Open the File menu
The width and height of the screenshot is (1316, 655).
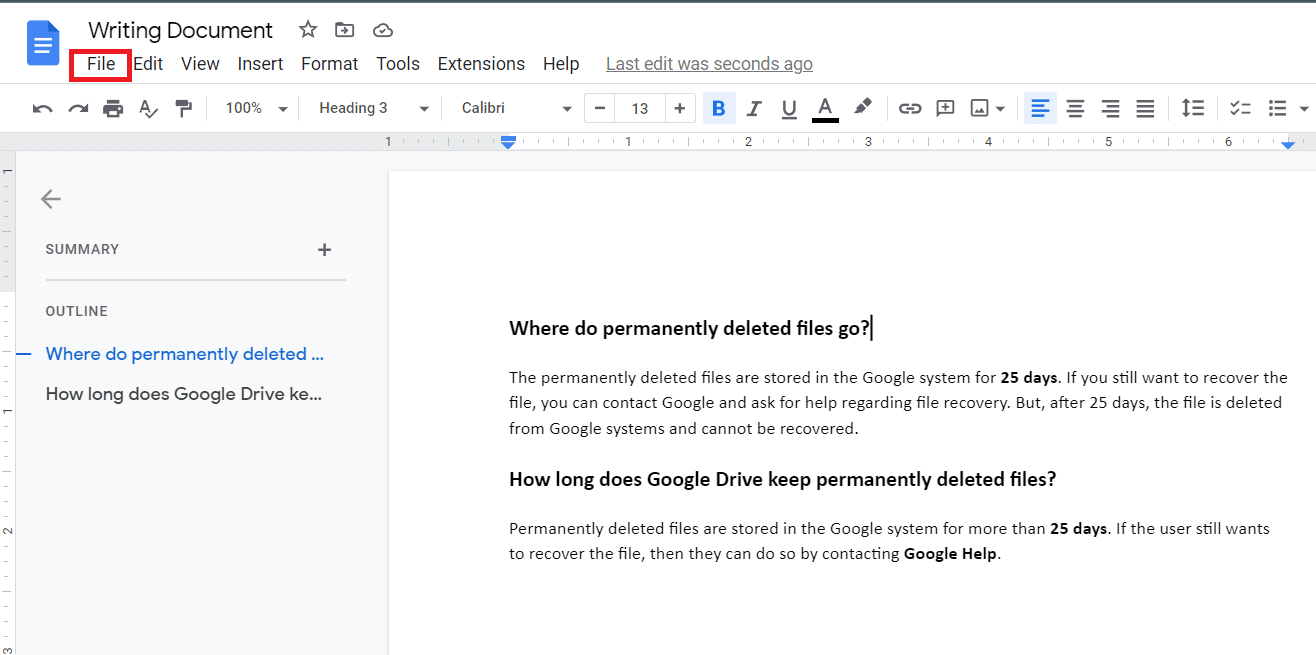(101, 64)
